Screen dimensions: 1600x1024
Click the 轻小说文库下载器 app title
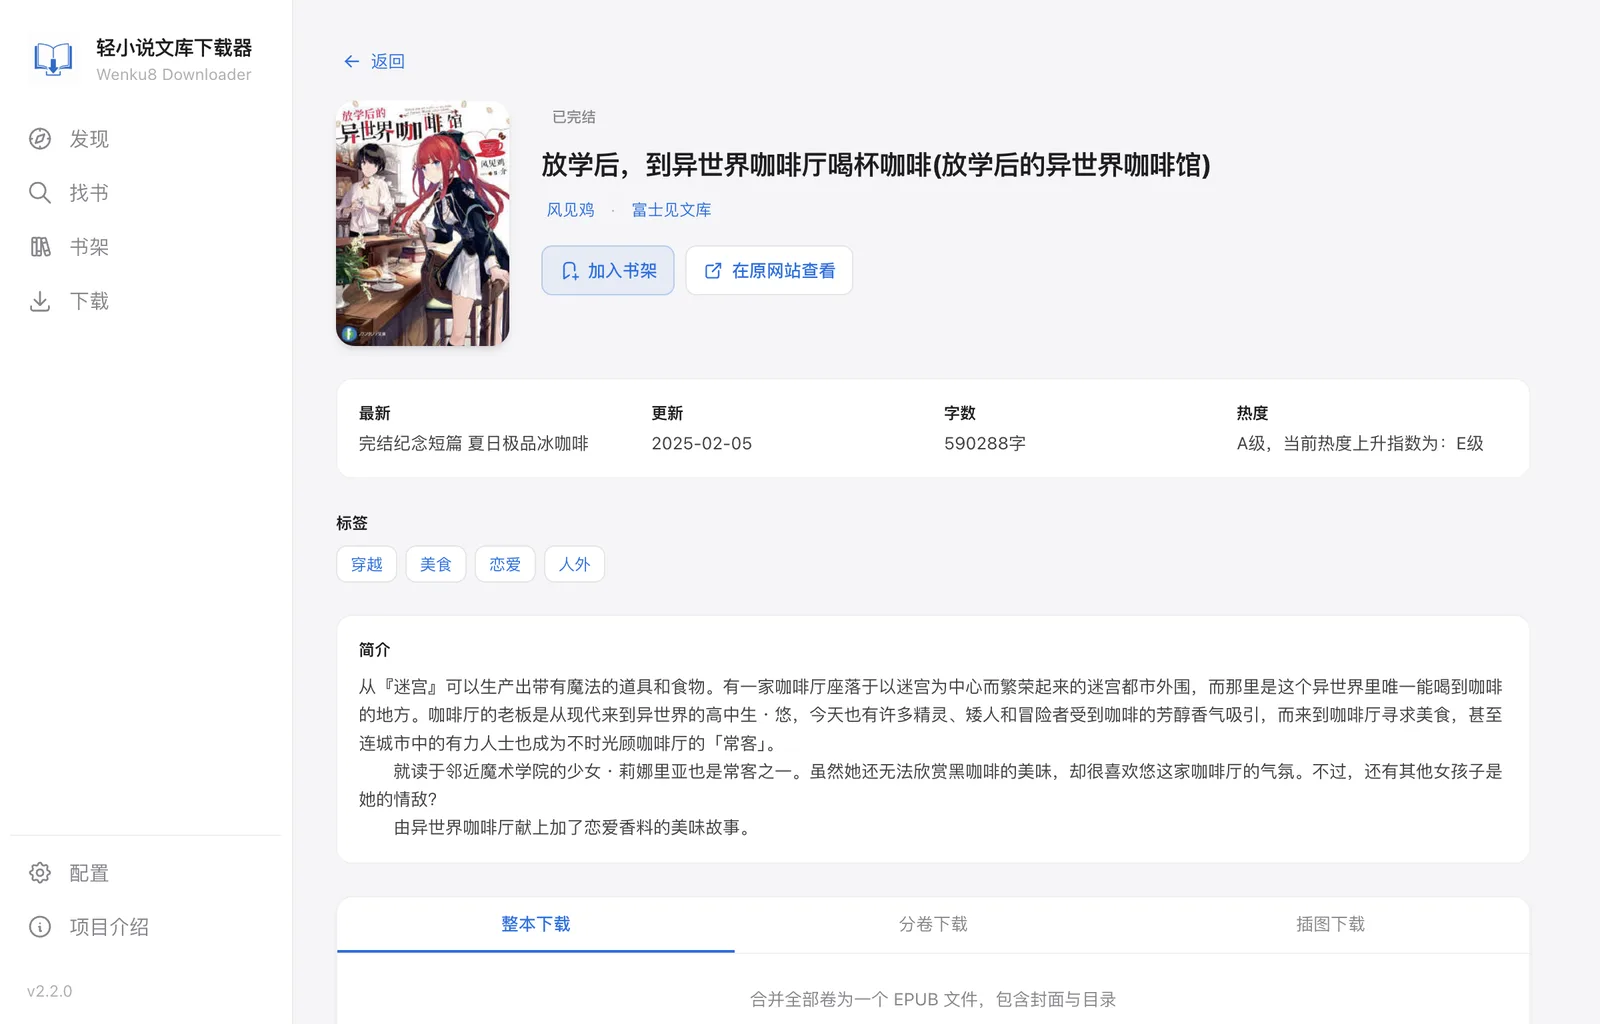point(174,48)
